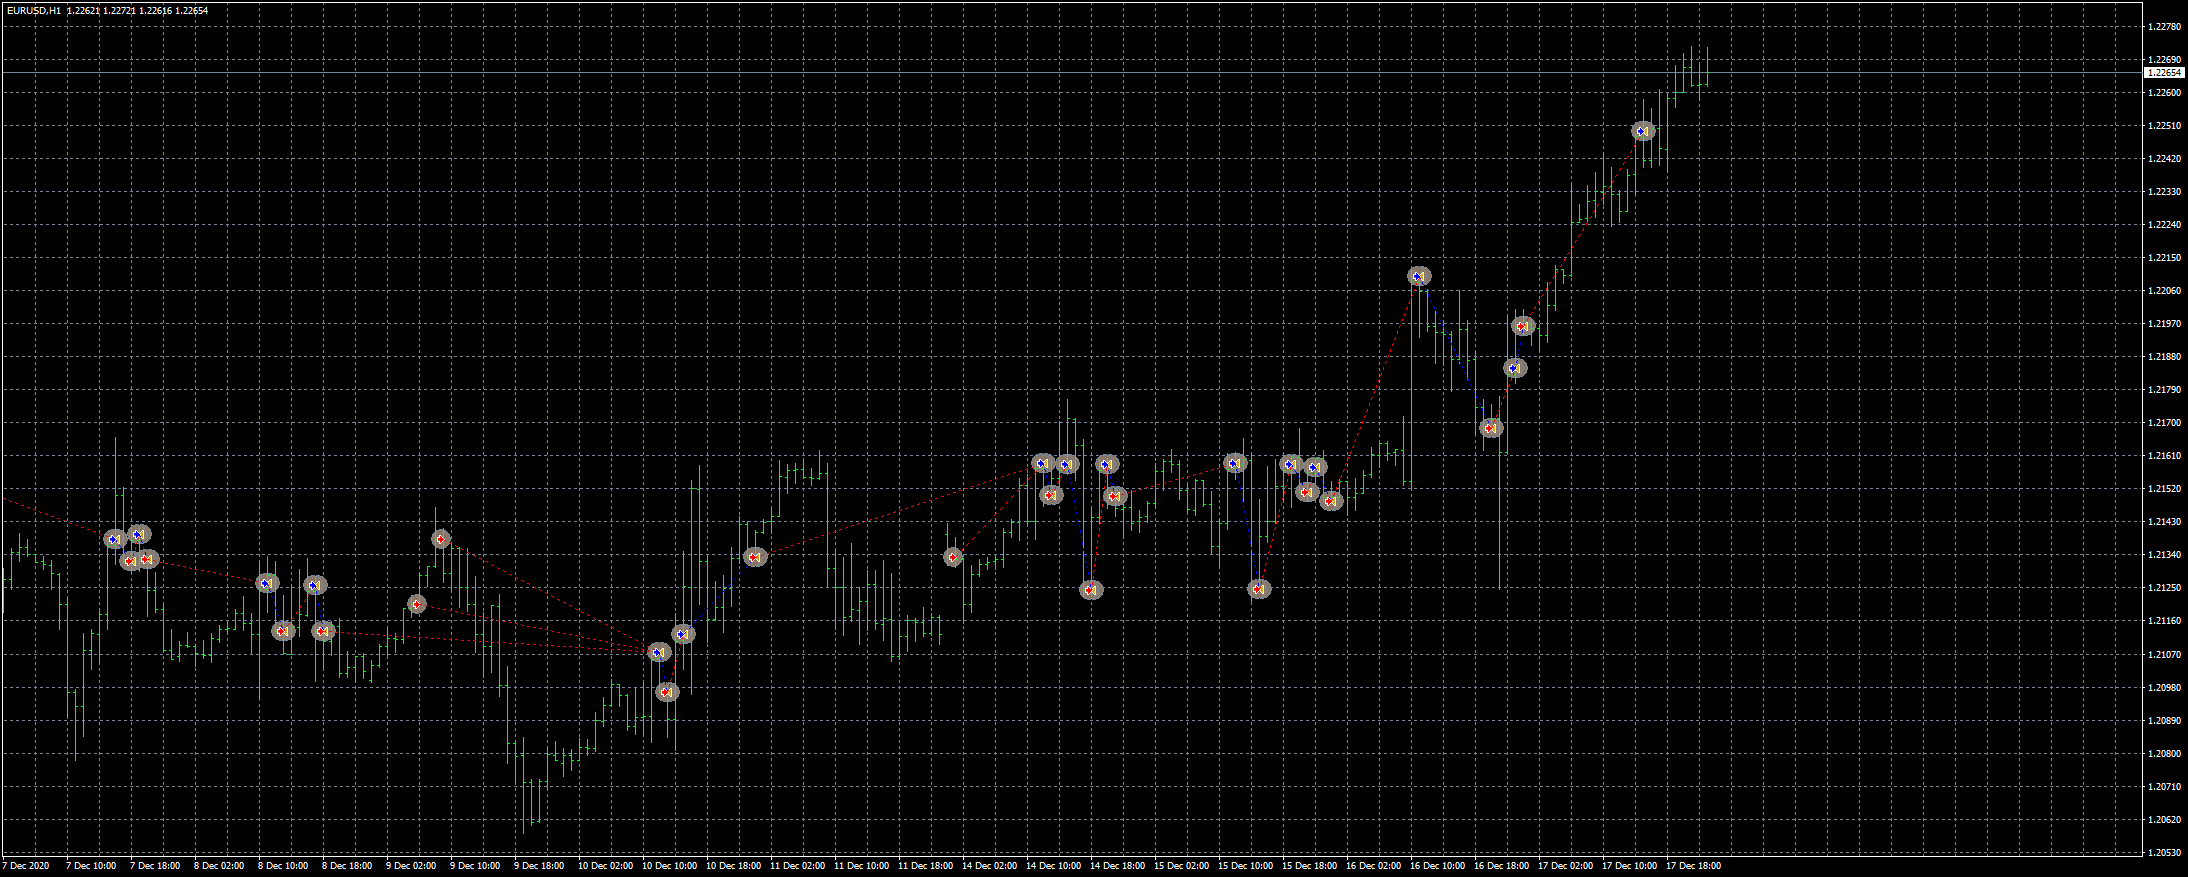Click the 1.20890 price scale label
The height and width of the screenshot is (877, 2188).
click(x=2164, y=721)
